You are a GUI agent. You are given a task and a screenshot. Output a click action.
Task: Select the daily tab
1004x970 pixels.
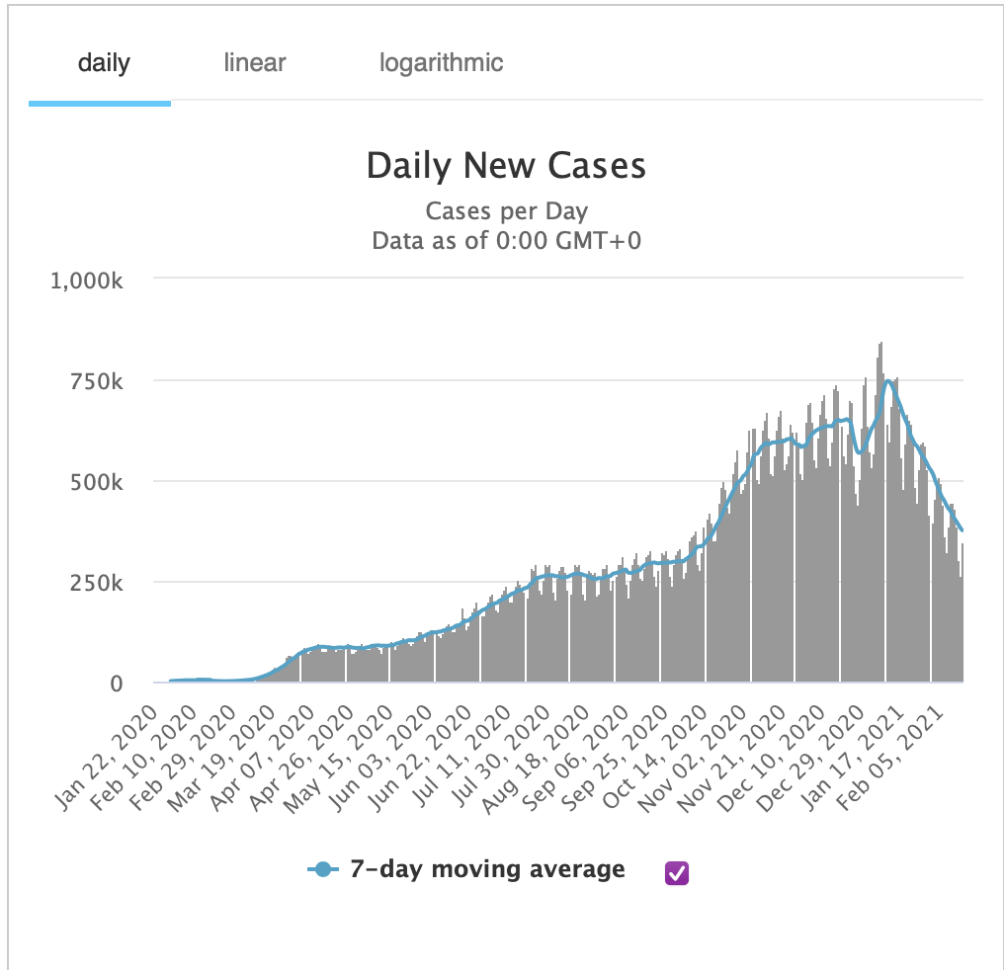click(104, 63)
